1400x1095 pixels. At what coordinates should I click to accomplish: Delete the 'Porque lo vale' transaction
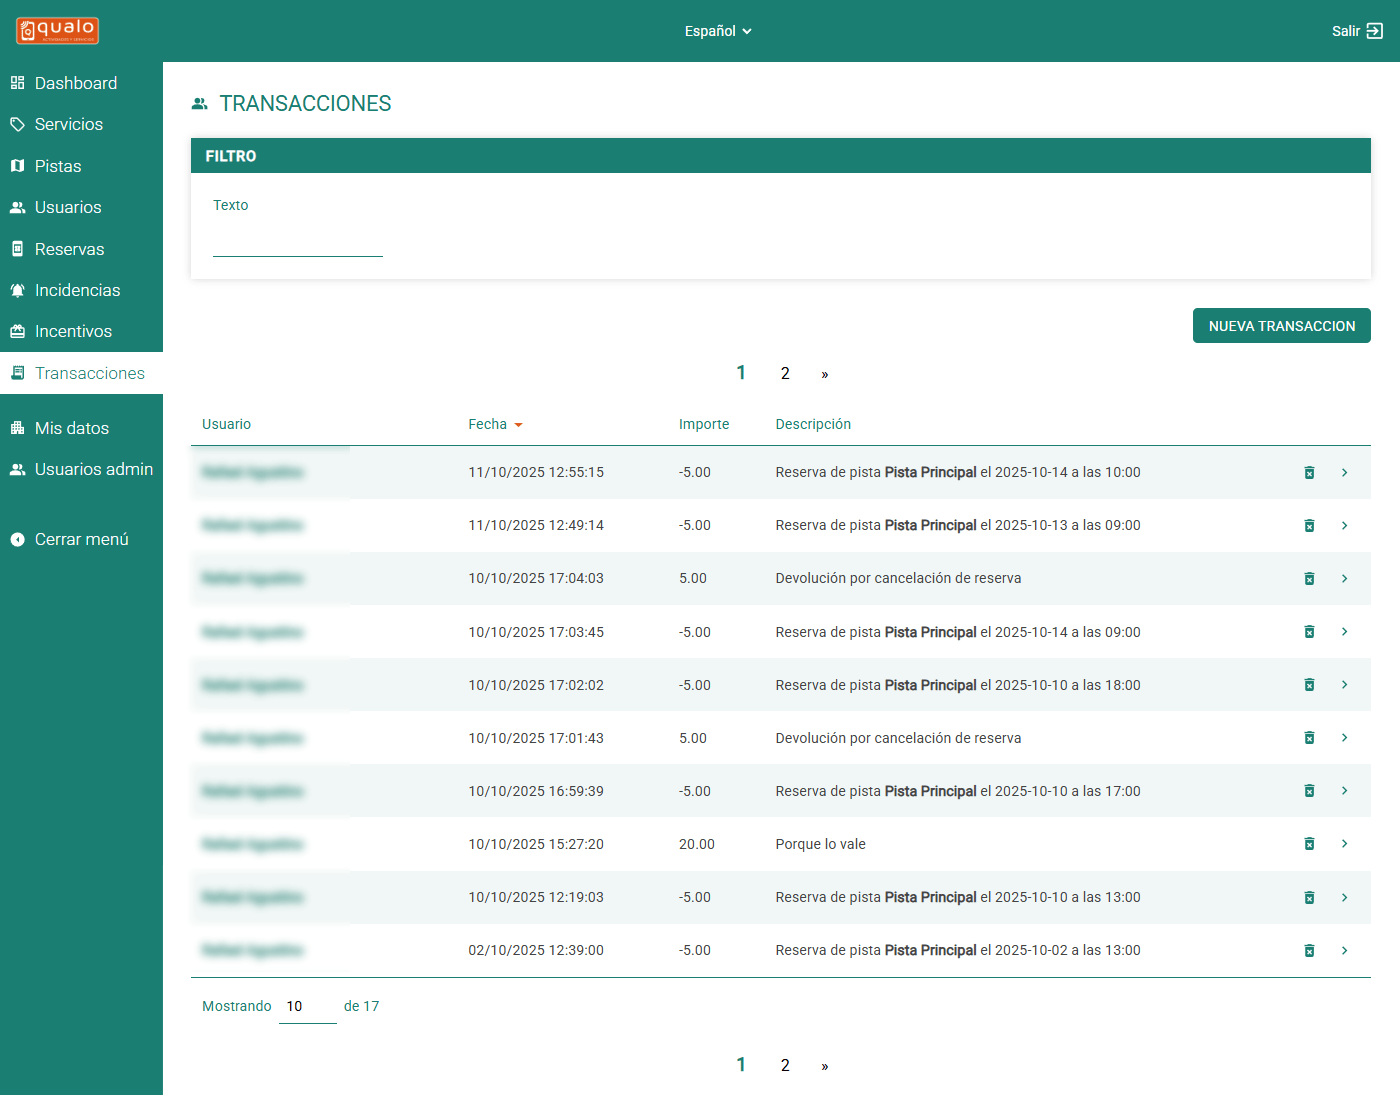click(1309, 844)
